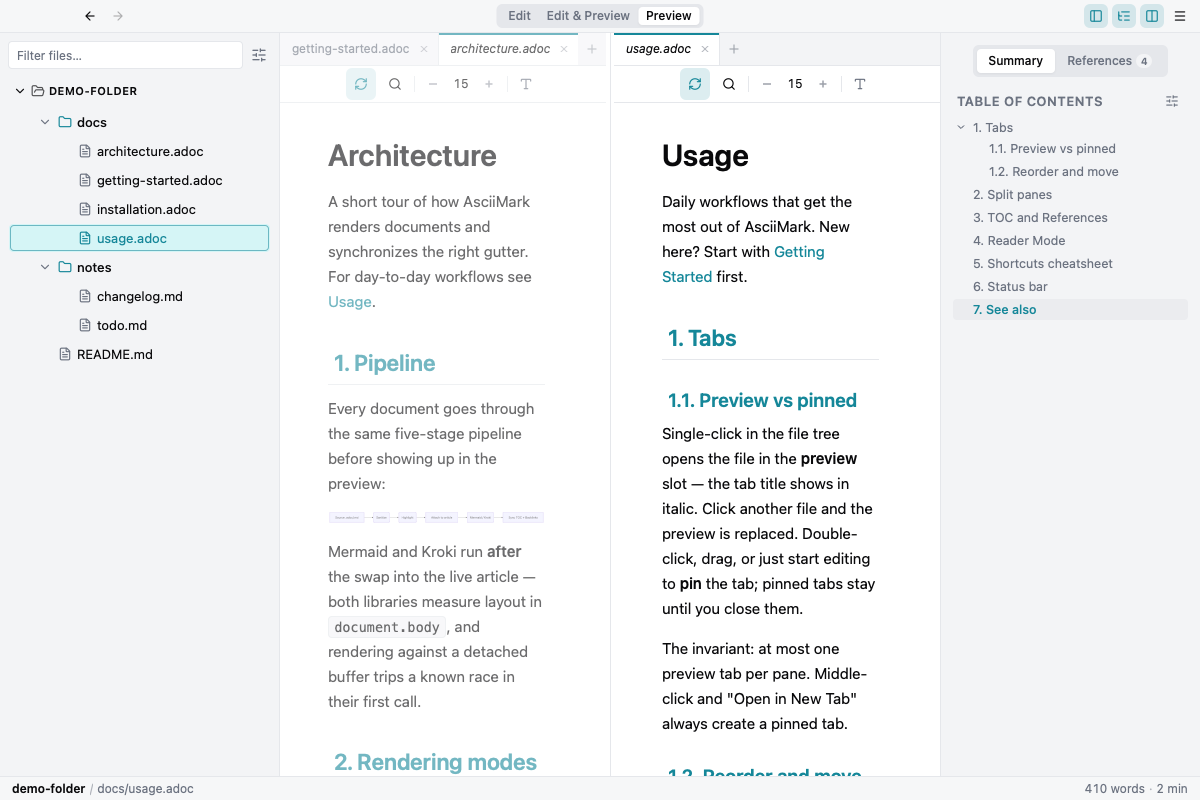Increase font size in Usage pane
Screen dimensions: 1200x800
pyautogui.click(x=823, y=84)
